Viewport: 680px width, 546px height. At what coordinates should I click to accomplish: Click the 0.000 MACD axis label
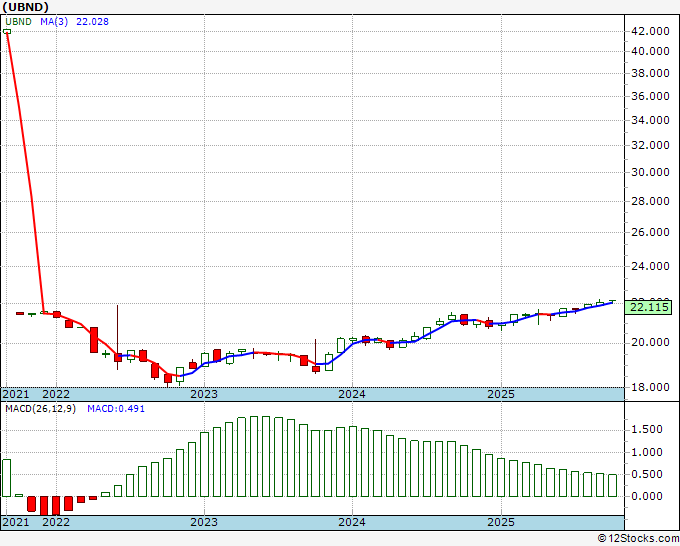647,496
